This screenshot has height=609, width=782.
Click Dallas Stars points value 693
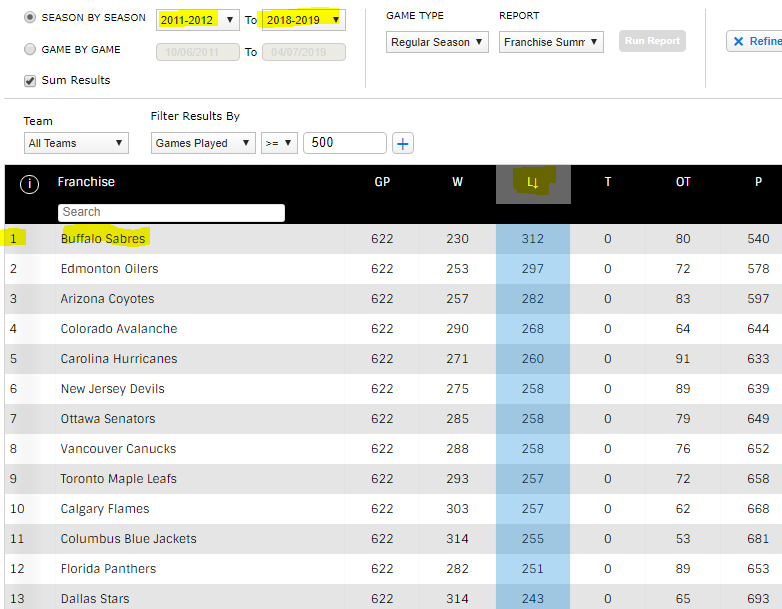pyautogui.click(x=758, y=599)
